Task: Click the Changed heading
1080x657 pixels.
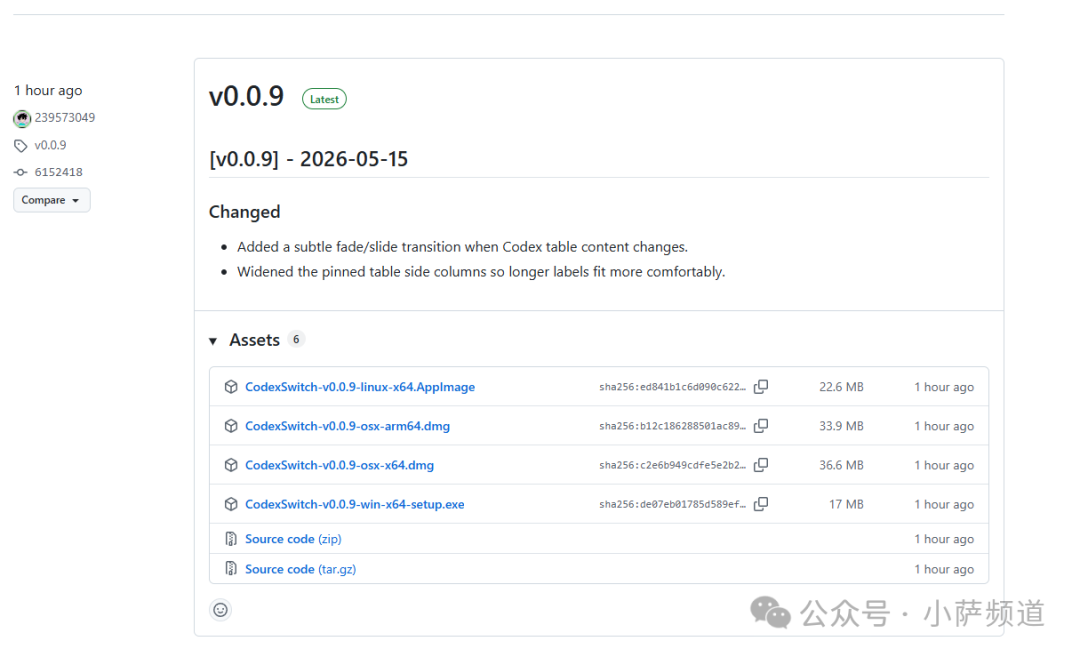Action: tap(245, 212)
